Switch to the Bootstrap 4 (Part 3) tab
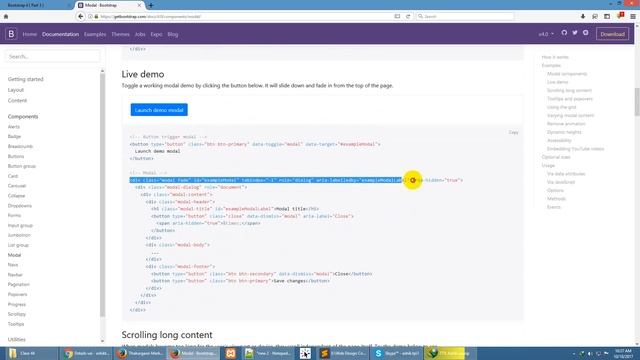This screenshot has height=360, width=640. [36, 5]
